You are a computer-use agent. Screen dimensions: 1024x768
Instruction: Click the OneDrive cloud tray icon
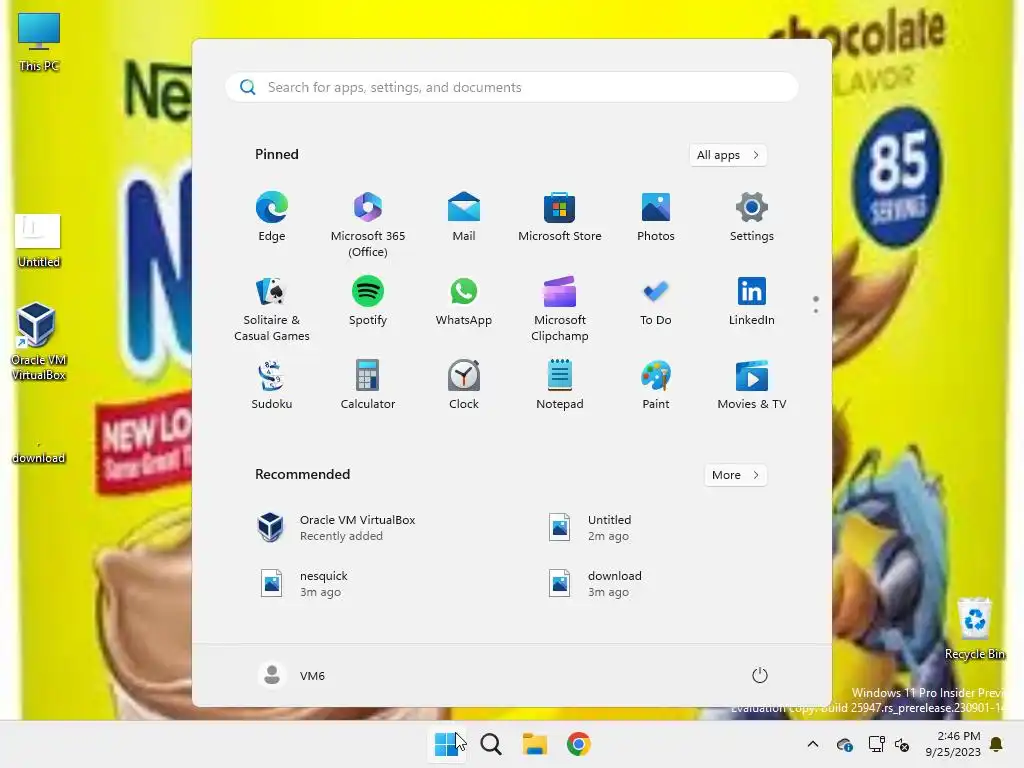[844, 744]
